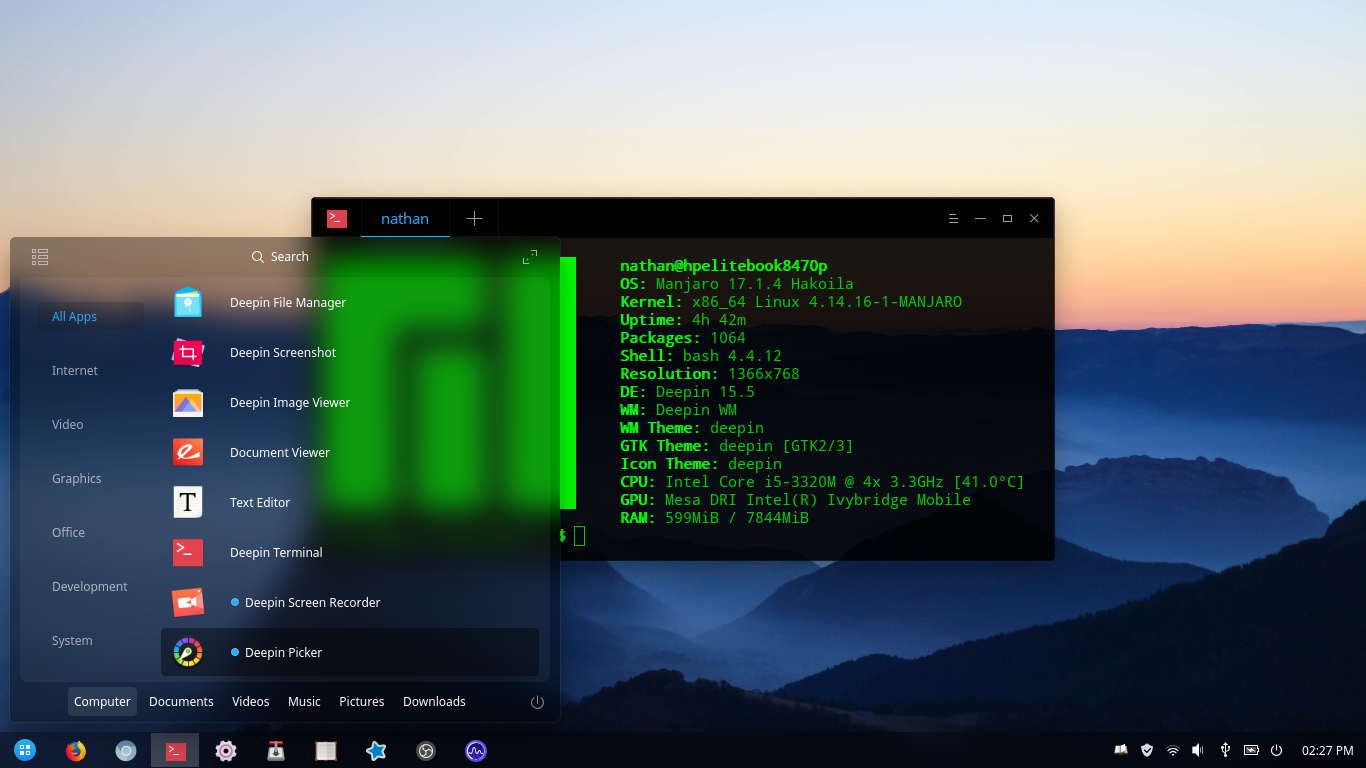The height and width of the screenshot is (768, 1366).
Task: Click the dock launcher button
Action: pyautogui.click(x=25, y=750)
